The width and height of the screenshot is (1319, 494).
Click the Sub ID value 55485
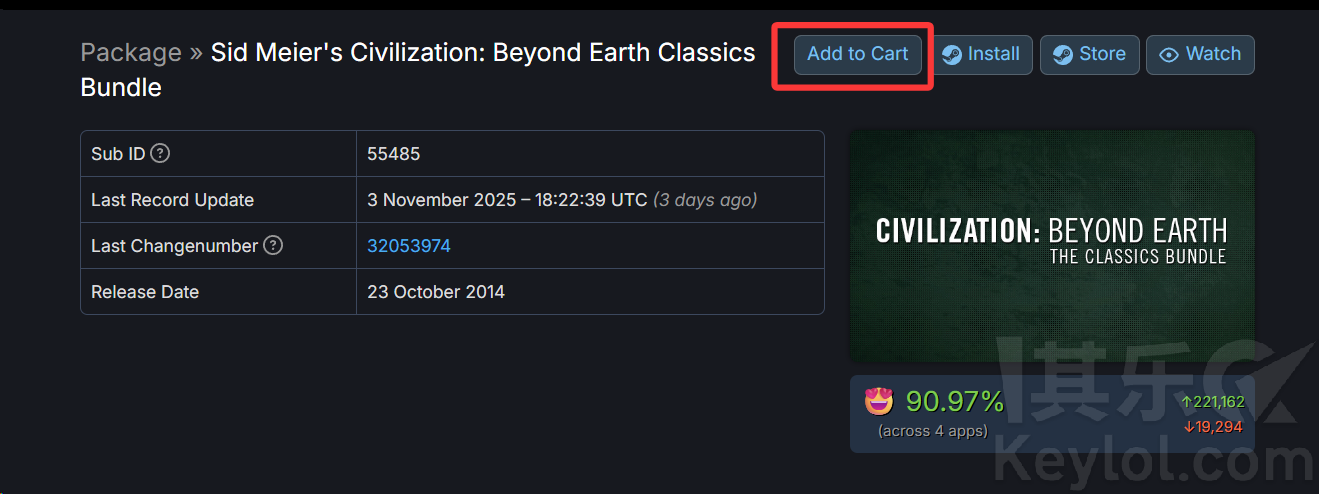point(393,154)
